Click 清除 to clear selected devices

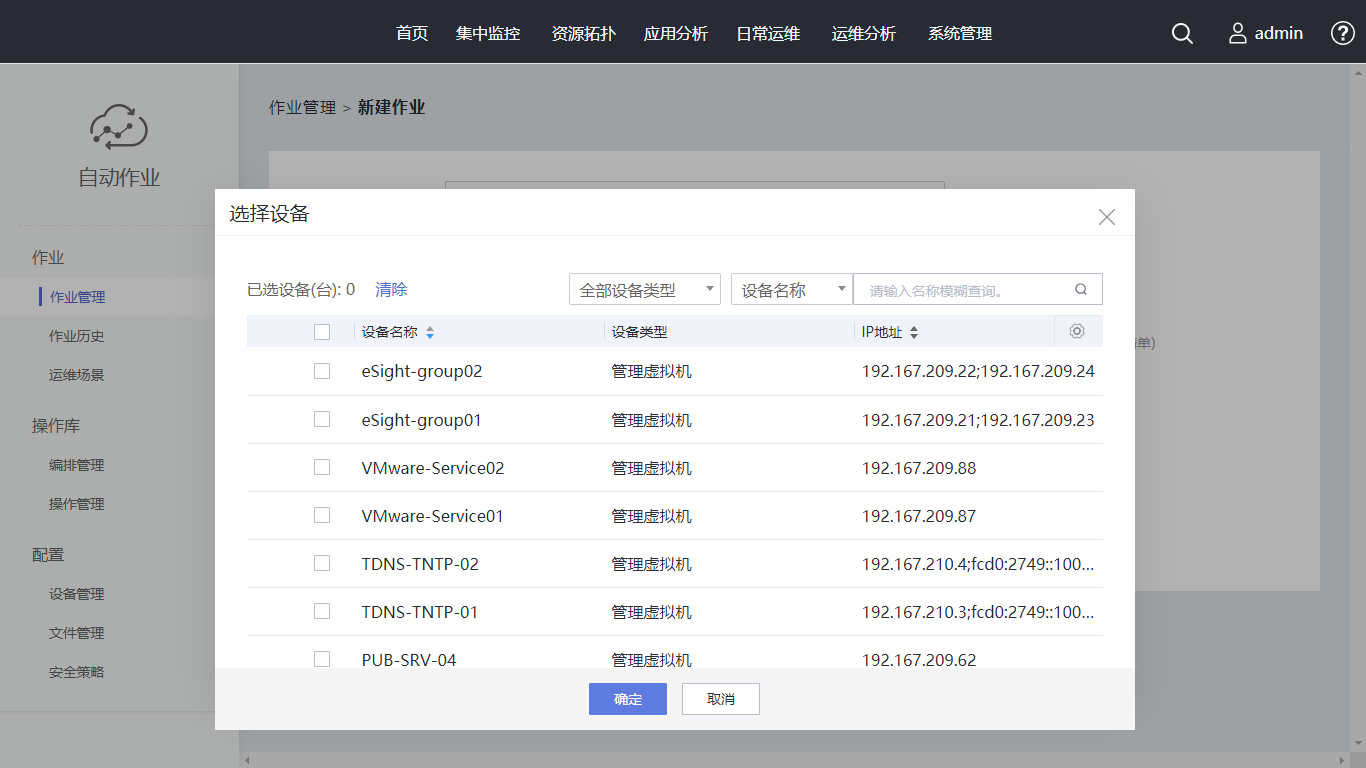tap(391, 290)
